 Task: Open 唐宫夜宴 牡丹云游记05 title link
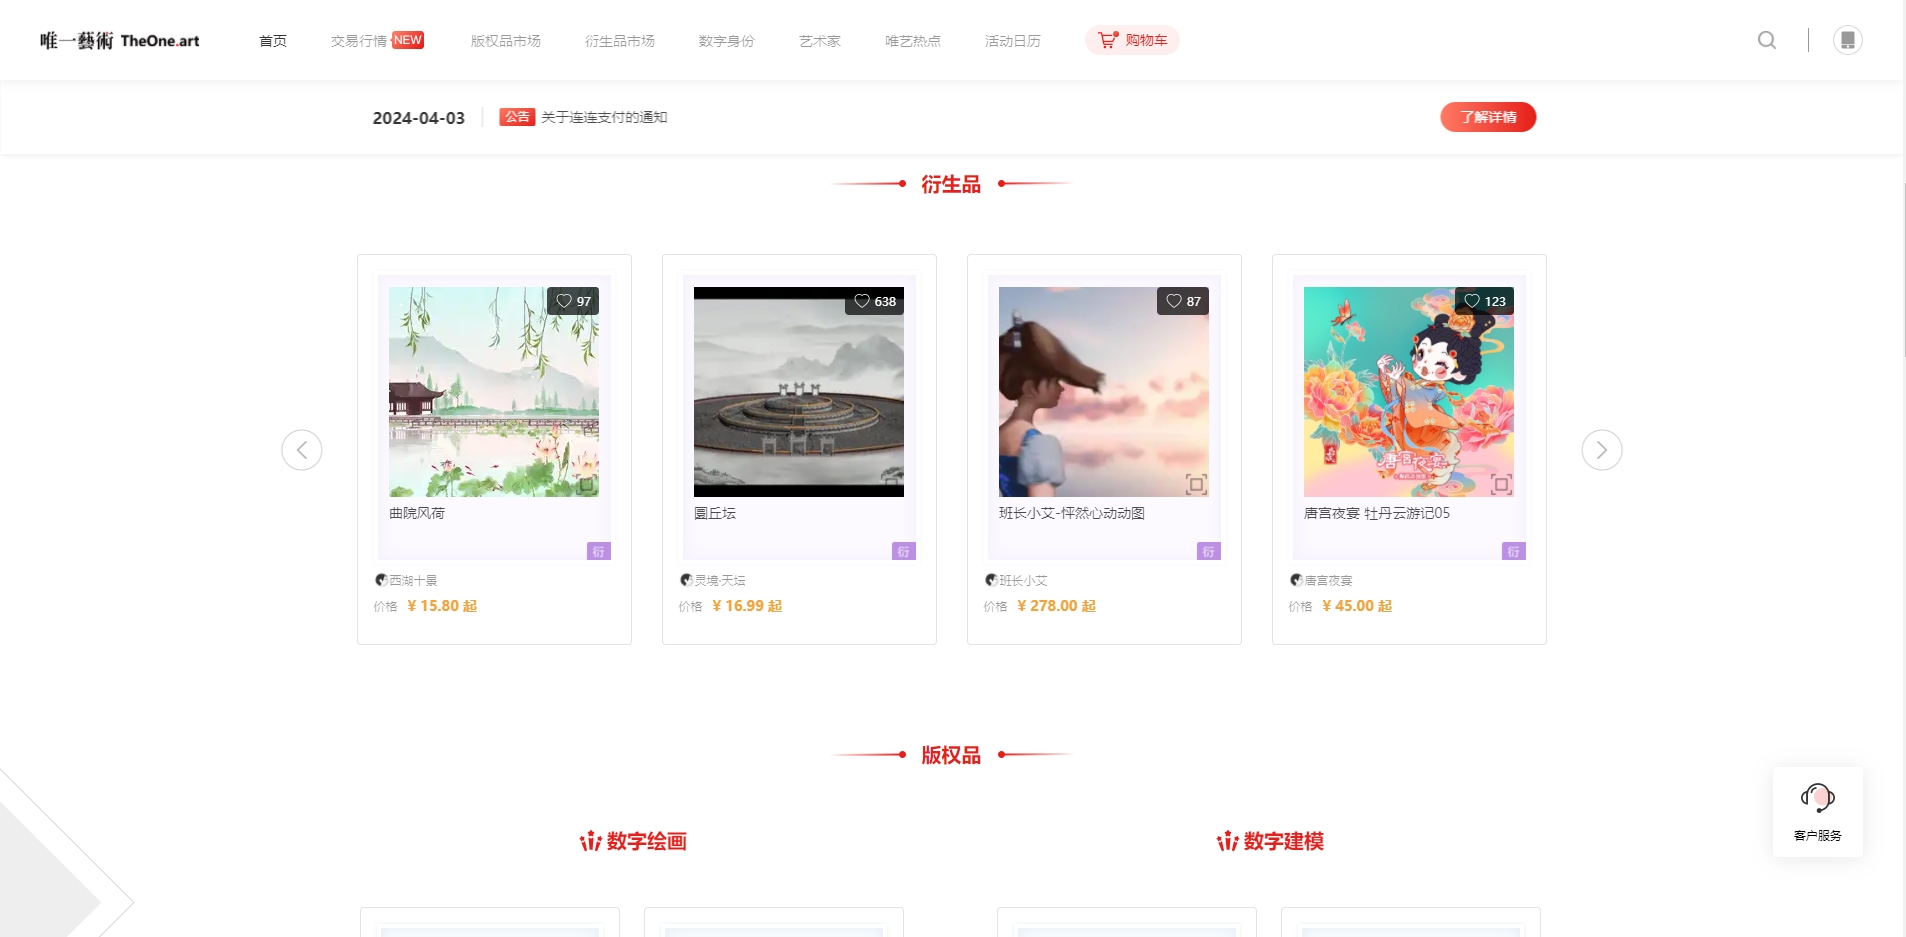click(x=1377, y=513)
